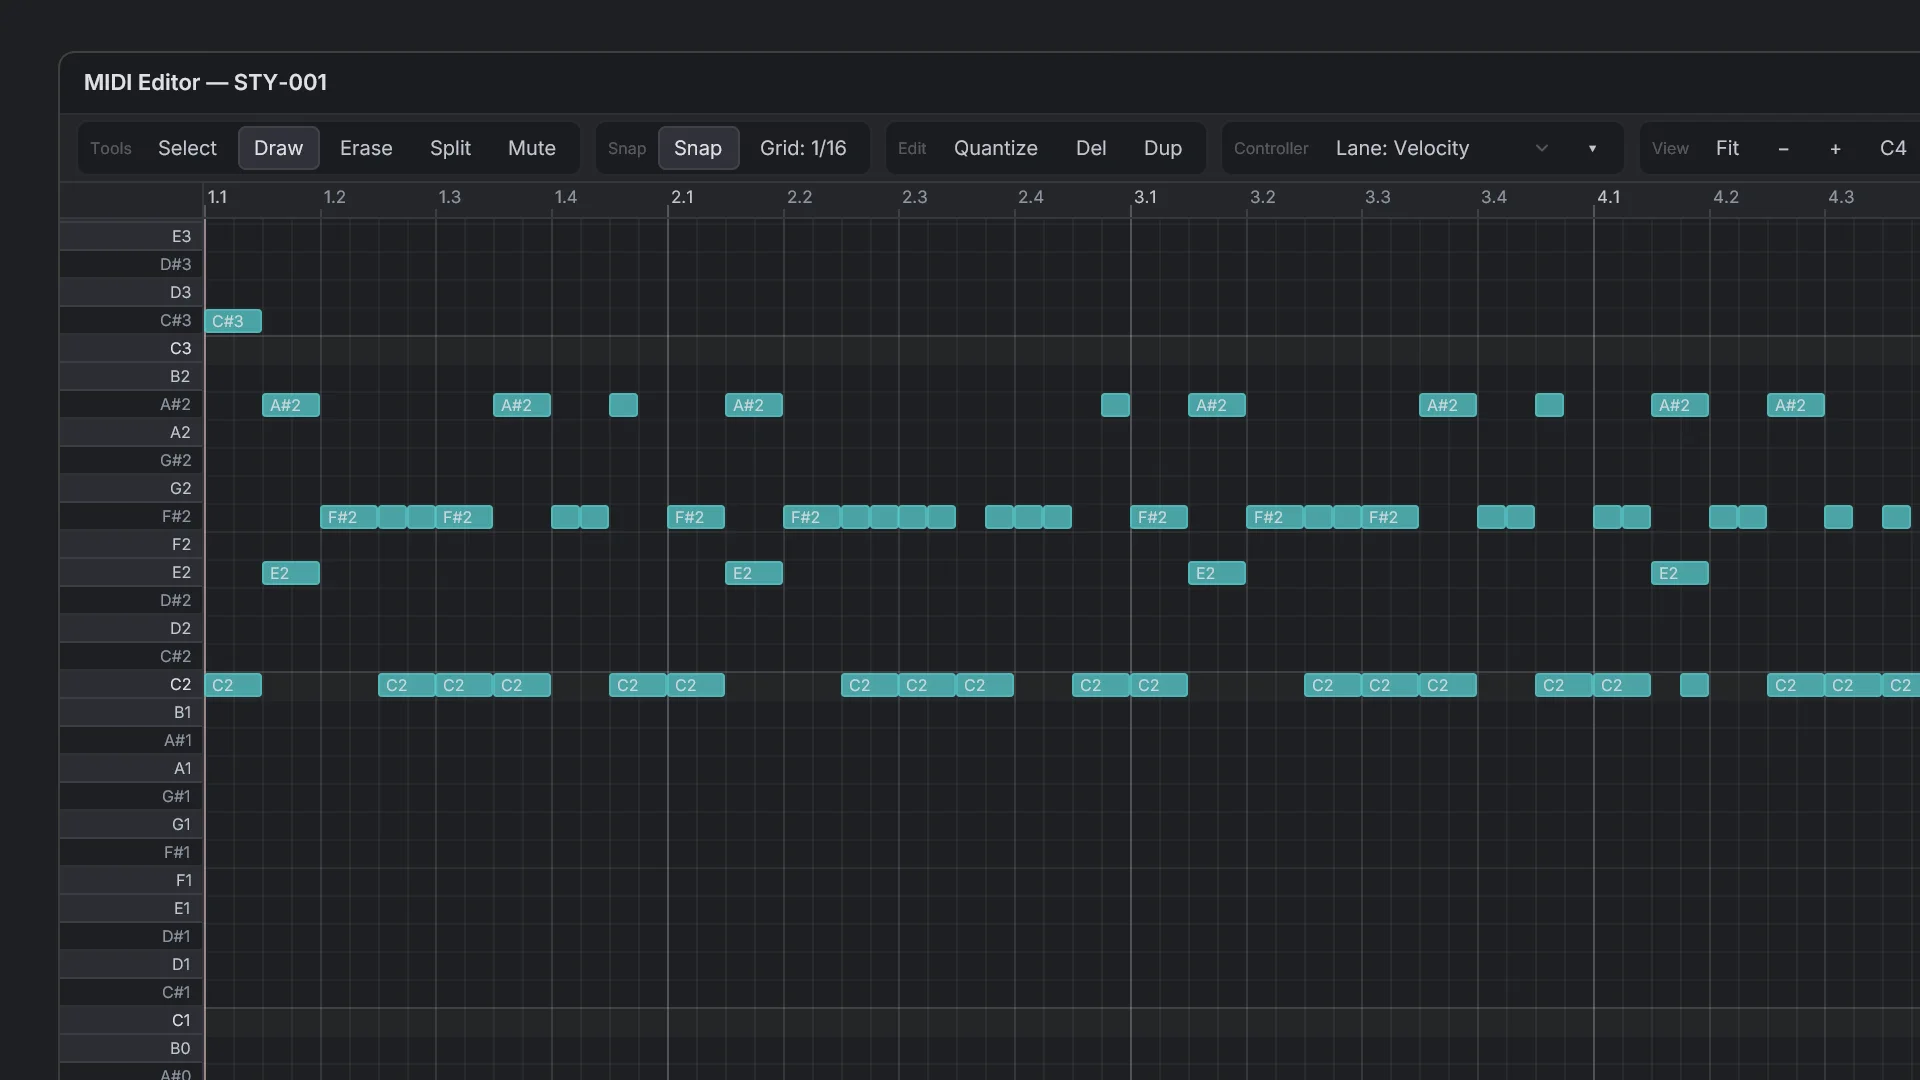Select the A#2 note at 3.3
Image resolution: width=1920 pixels, height=1080 pixels.
(x=1448, y=405)
